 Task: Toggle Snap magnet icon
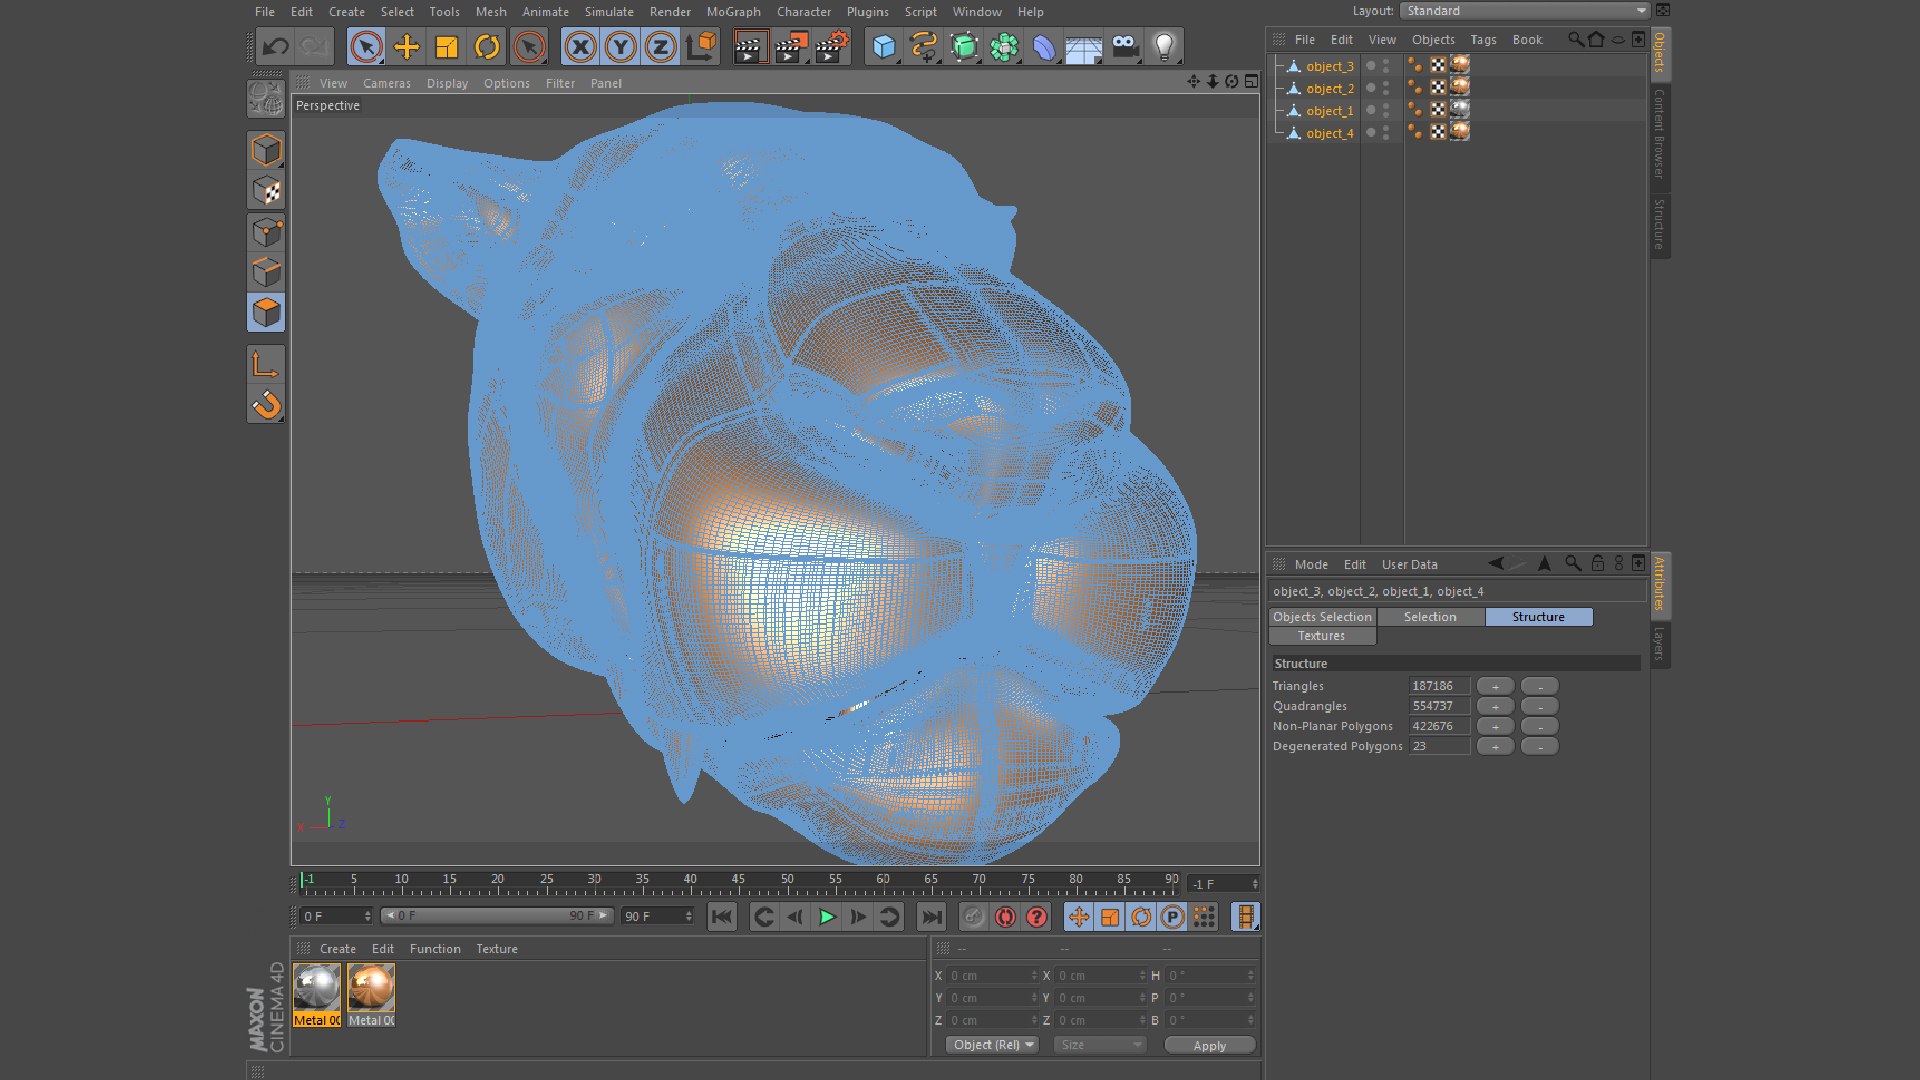(266, 405)
